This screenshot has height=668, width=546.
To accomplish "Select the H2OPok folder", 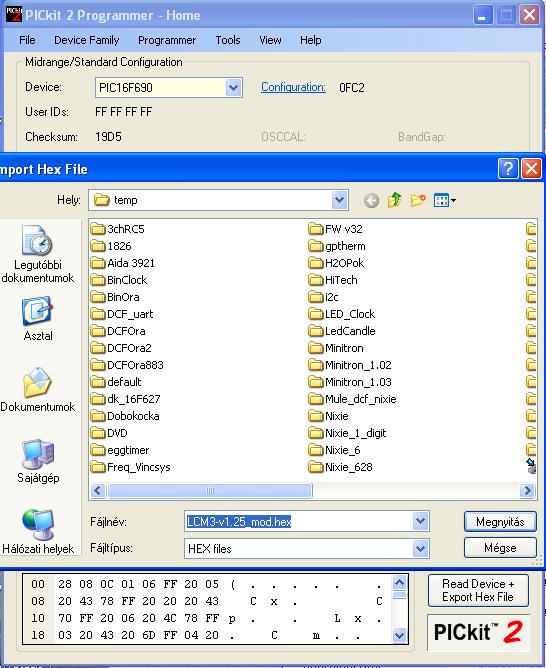I will [x=336, y=263].
